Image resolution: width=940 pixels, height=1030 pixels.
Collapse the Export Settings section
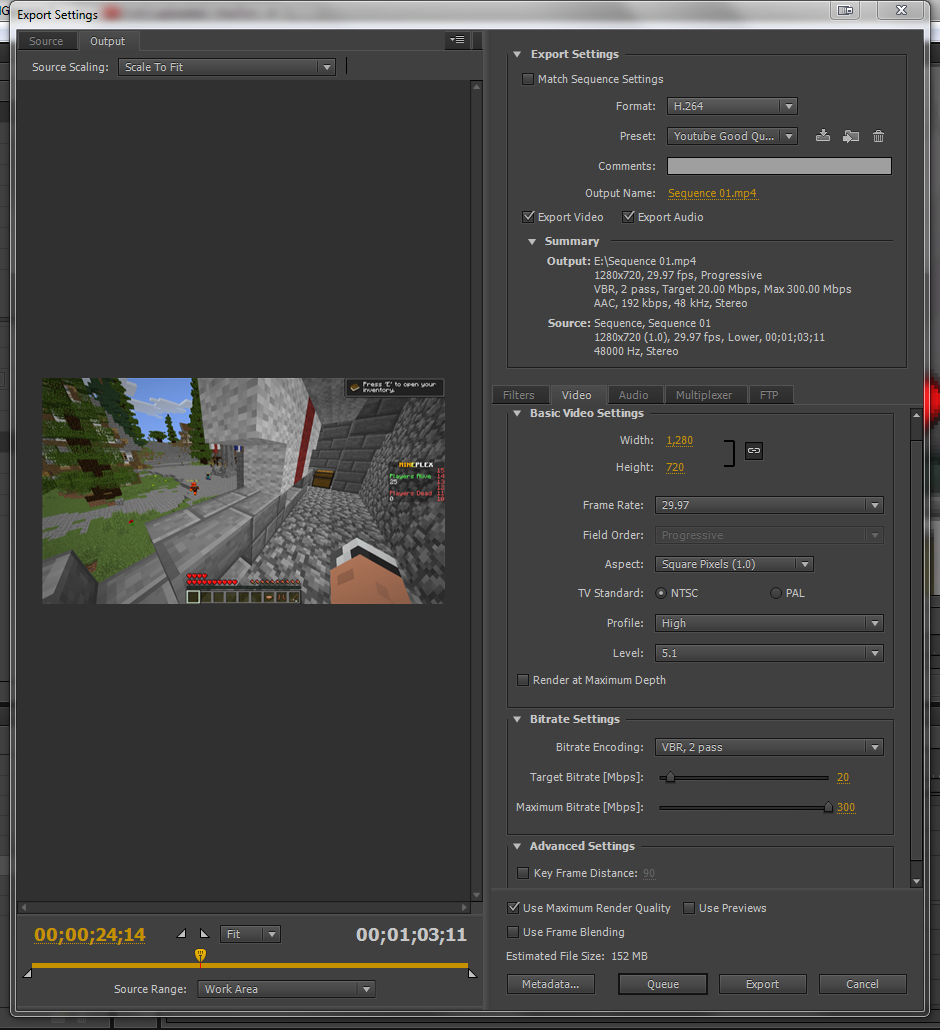click(517, 55)
